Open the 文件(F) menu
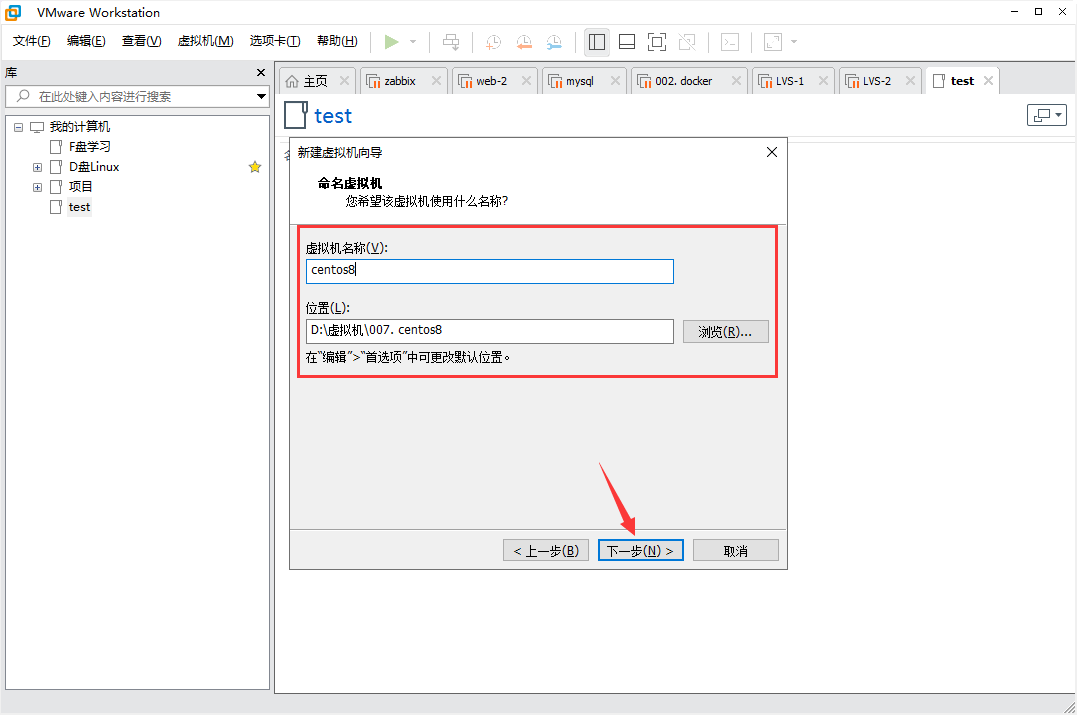This screenshot has width=1077, height=715. coord(32,41)
